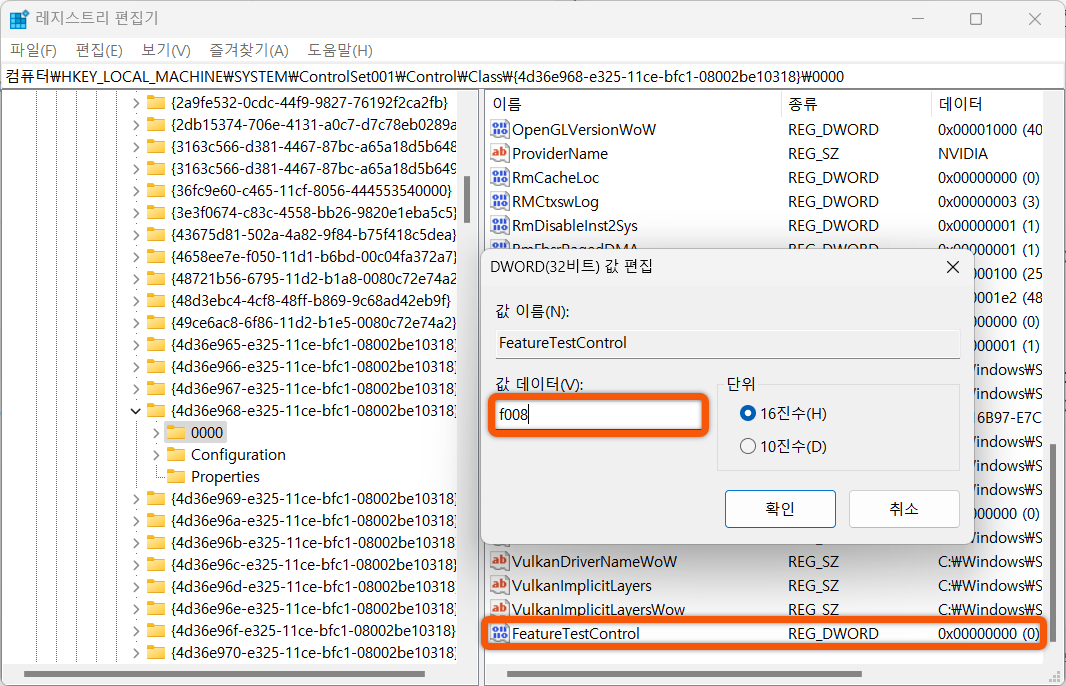Click the Registry Editor icon in title bar
Image resolution: width=1066 pixels, height=686 pixels.
(18, 18)
